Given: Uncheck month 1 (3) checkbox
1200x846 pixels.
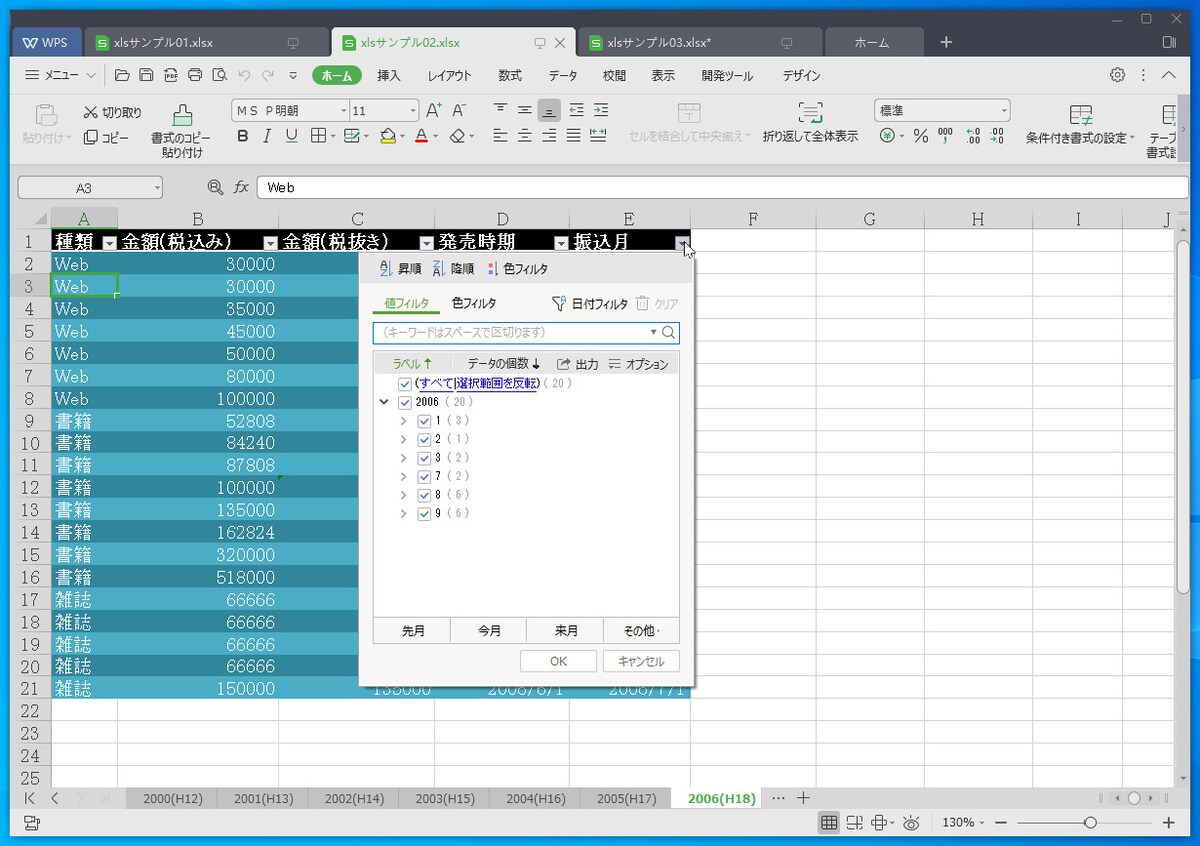Looking at the screenshot, I should click(x=424, y=421).
